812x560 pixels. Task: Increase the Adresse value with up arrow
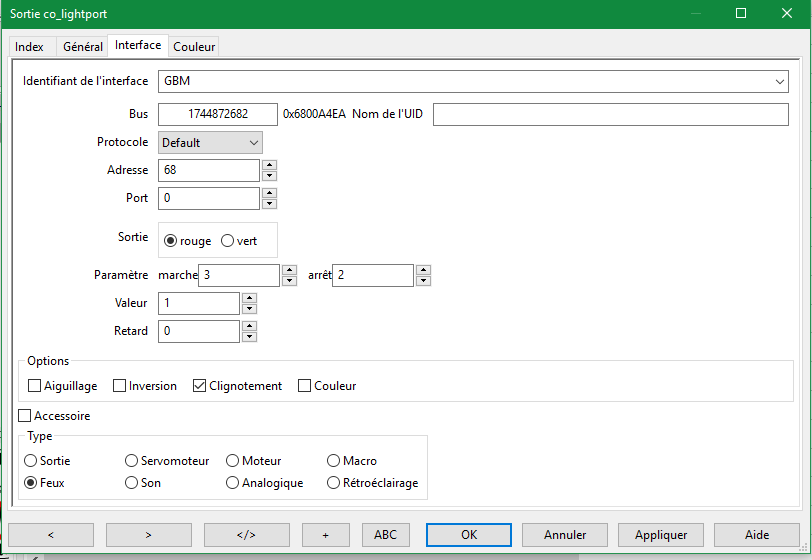coord(269,165)
